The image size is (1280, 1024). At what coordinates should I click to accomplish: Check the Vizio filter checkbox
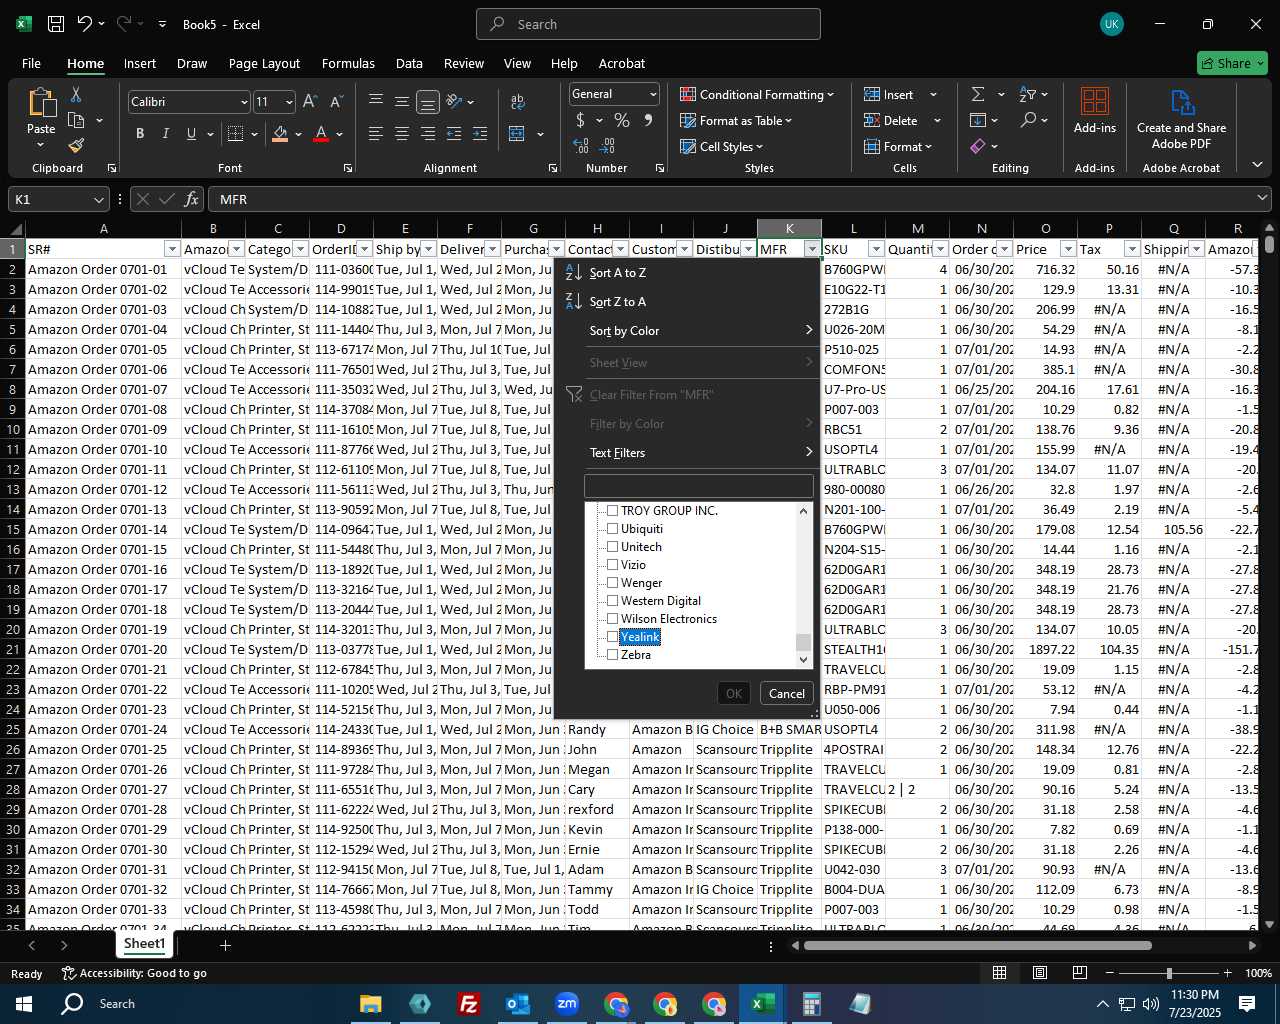click(613, 565)
